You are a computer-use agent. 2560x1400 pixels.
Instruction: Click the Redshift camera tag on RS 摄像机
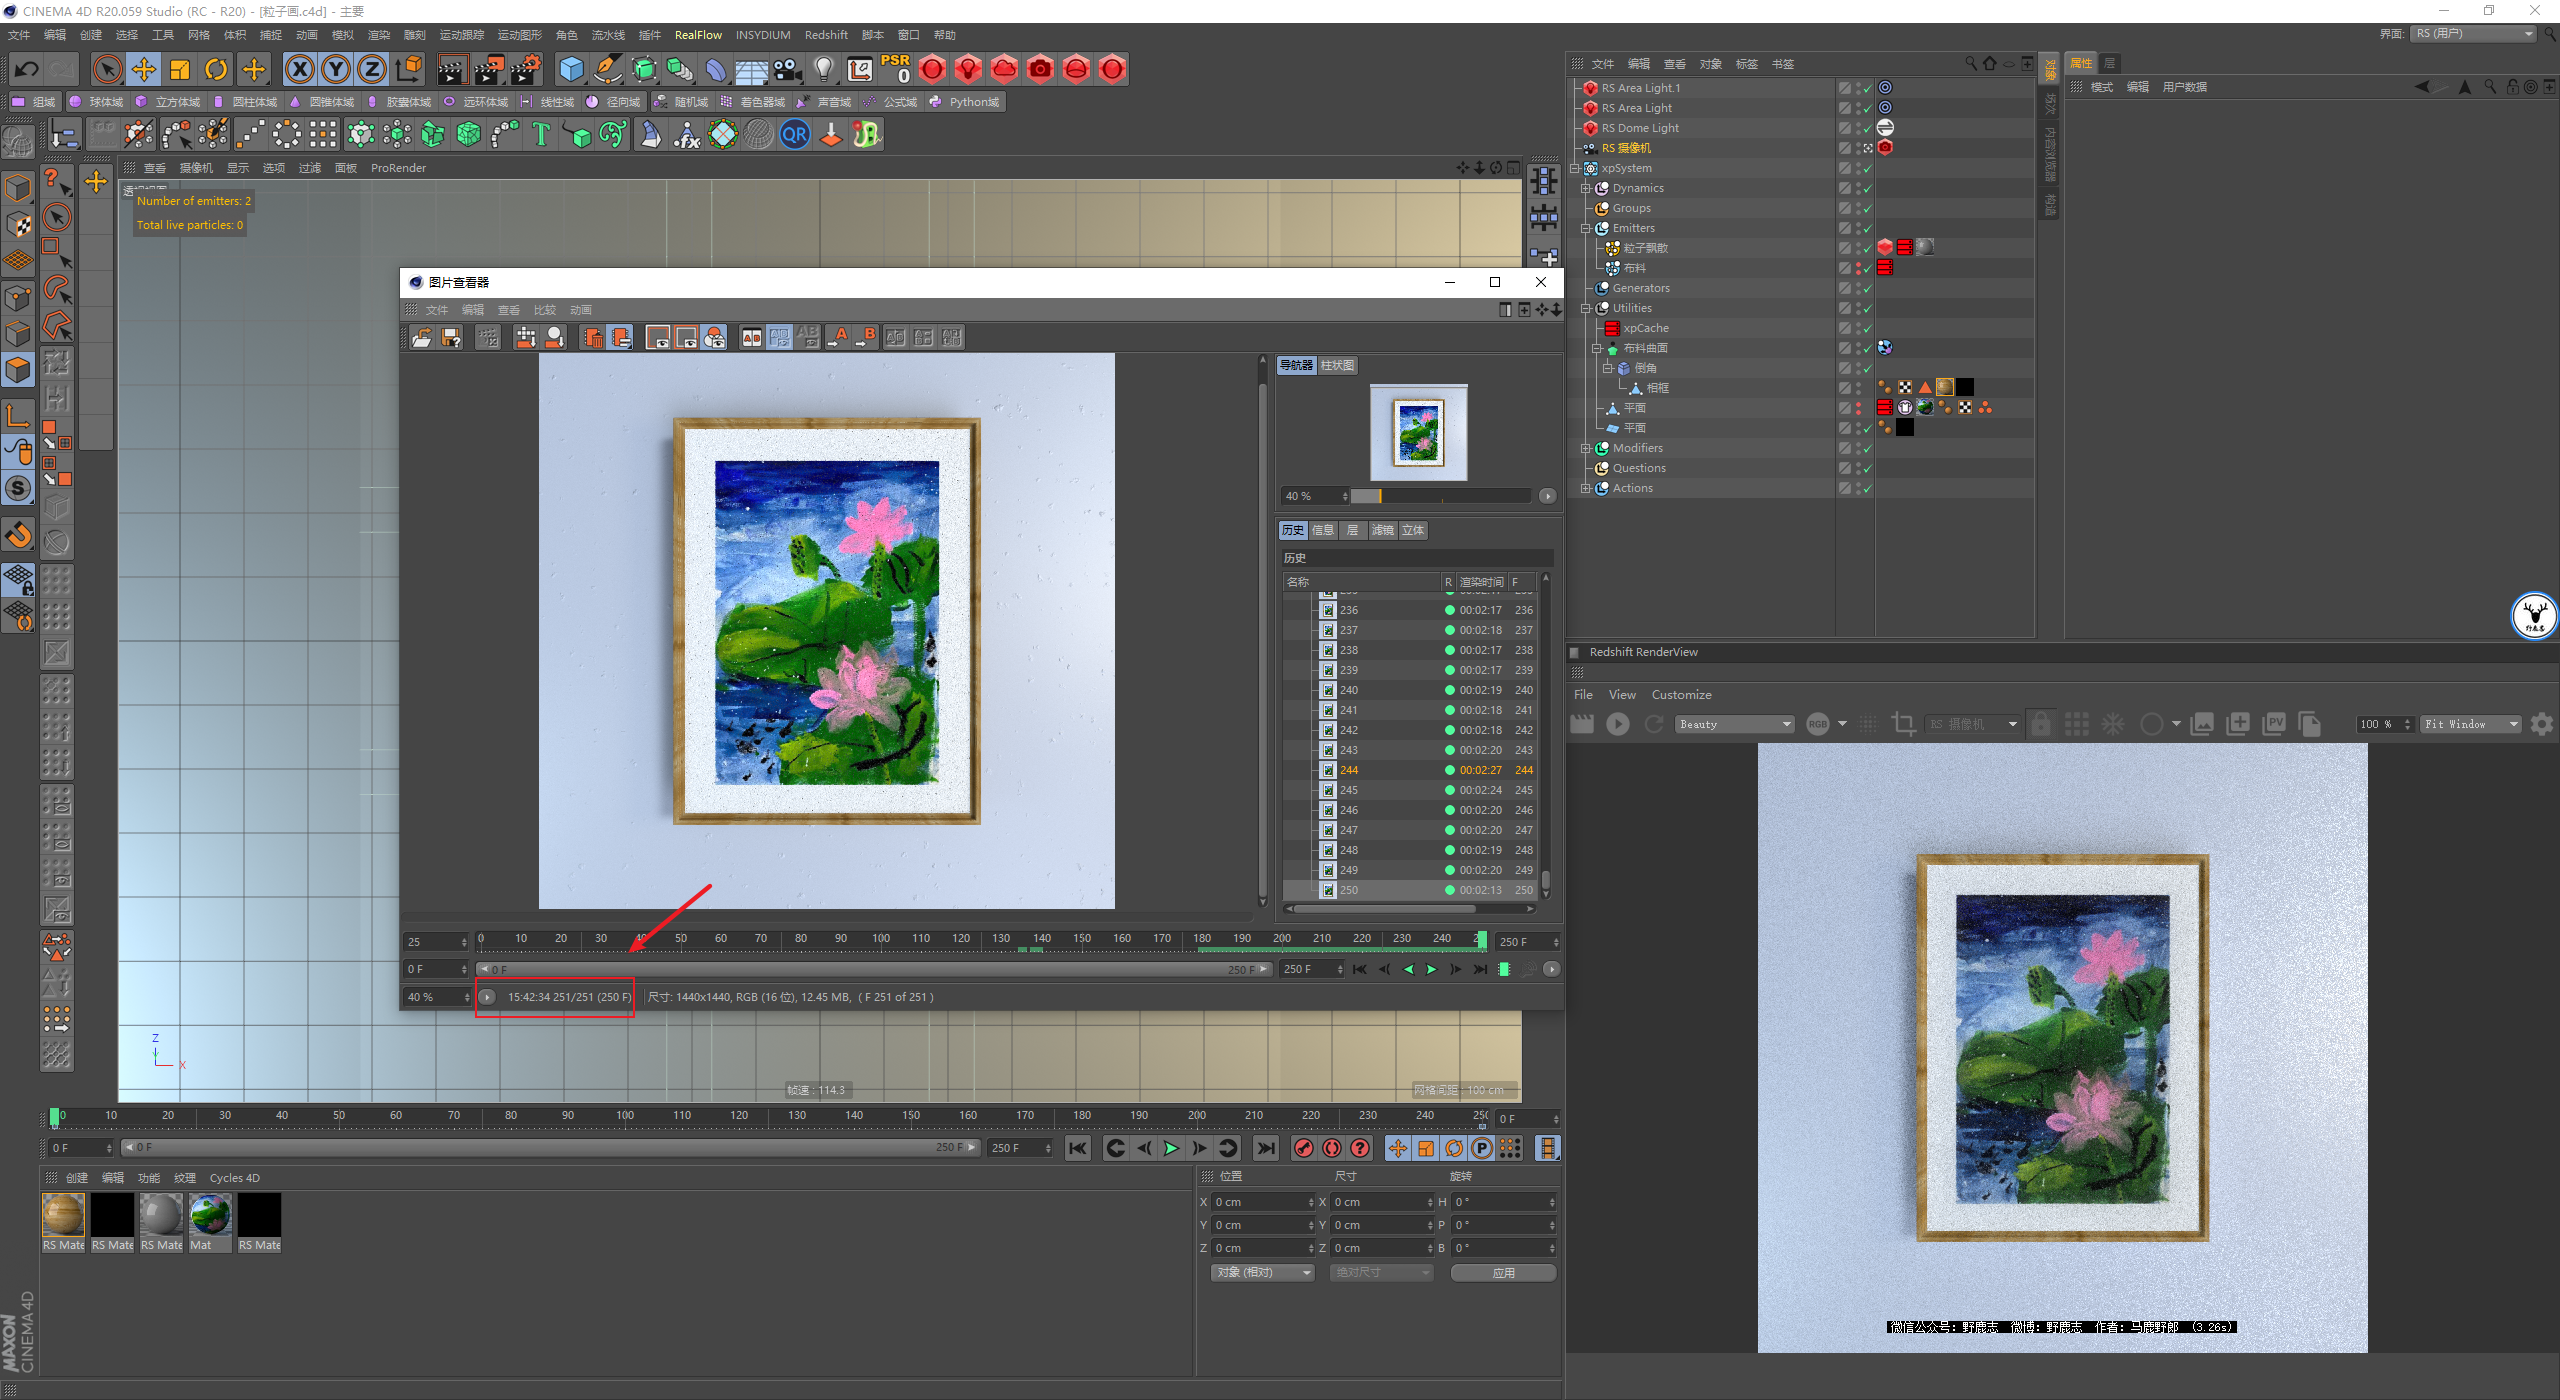(1885, 148)
